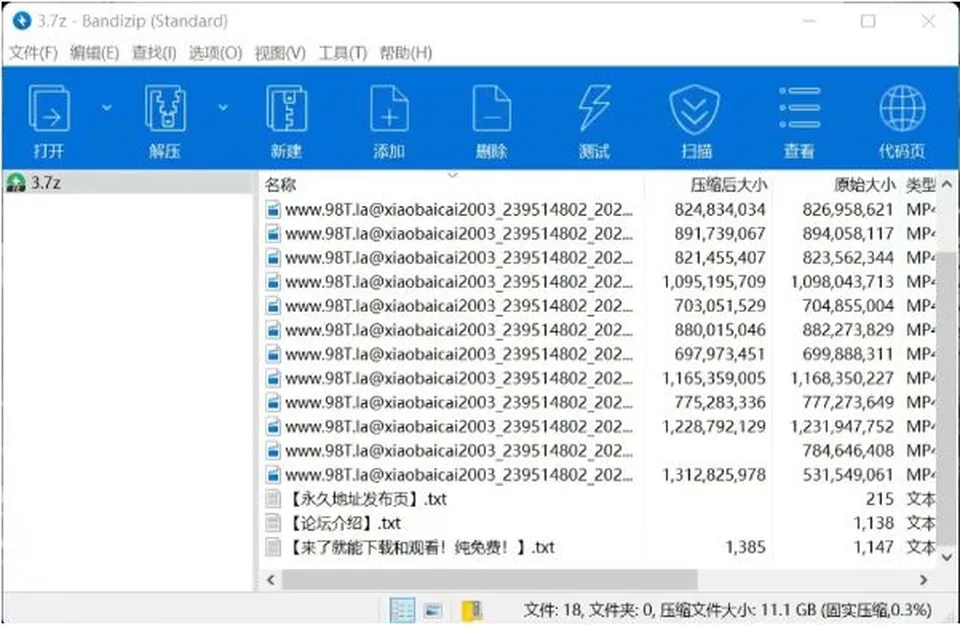Sort the list by the 名称 column
This screenshot has width=960, height=625.
tap(281, 184)
